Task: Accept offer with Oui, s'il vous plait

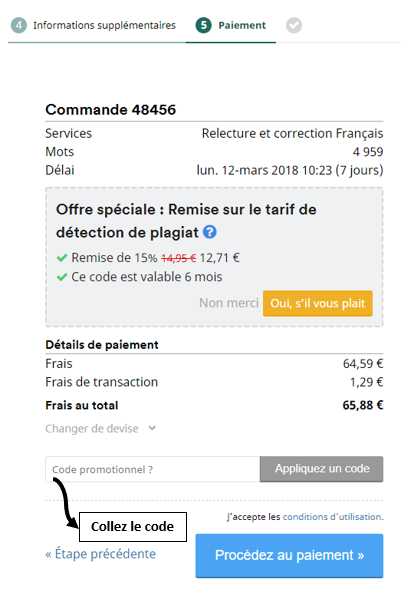Action: pyautogui.click(x=318, y=303)
